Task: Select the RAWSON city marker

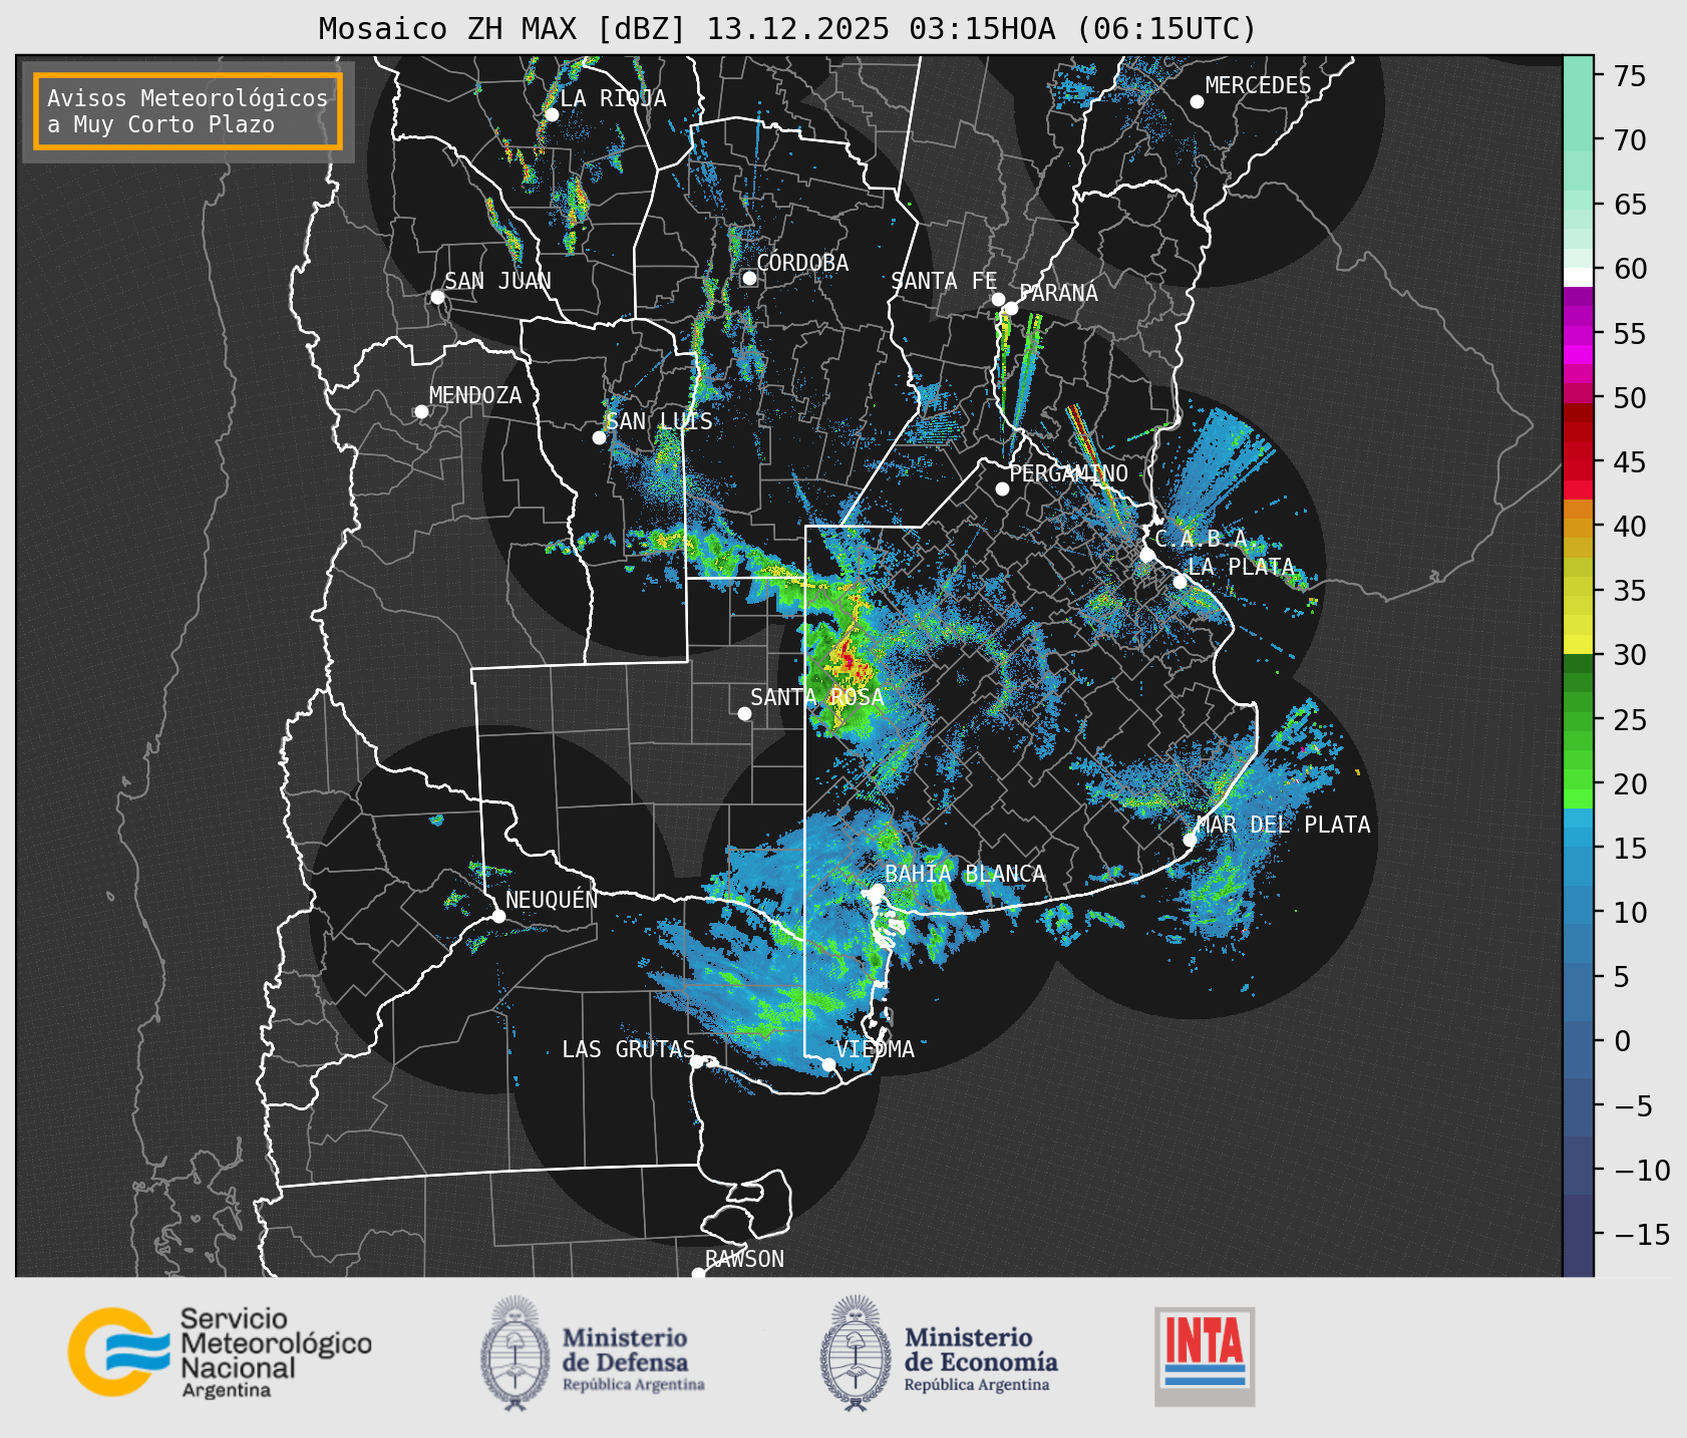Action: pyautogui.click(x=698, y=1274)
